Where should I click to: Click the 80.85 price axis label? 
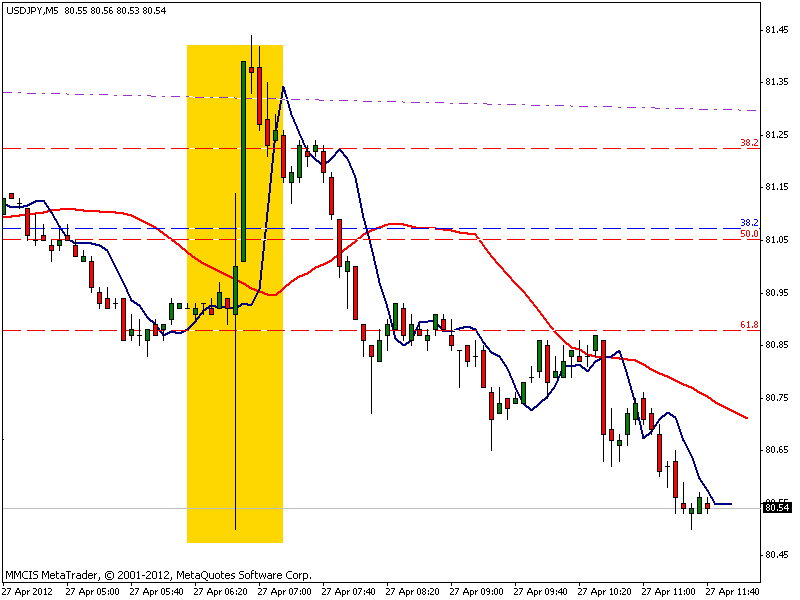[777, 345]
